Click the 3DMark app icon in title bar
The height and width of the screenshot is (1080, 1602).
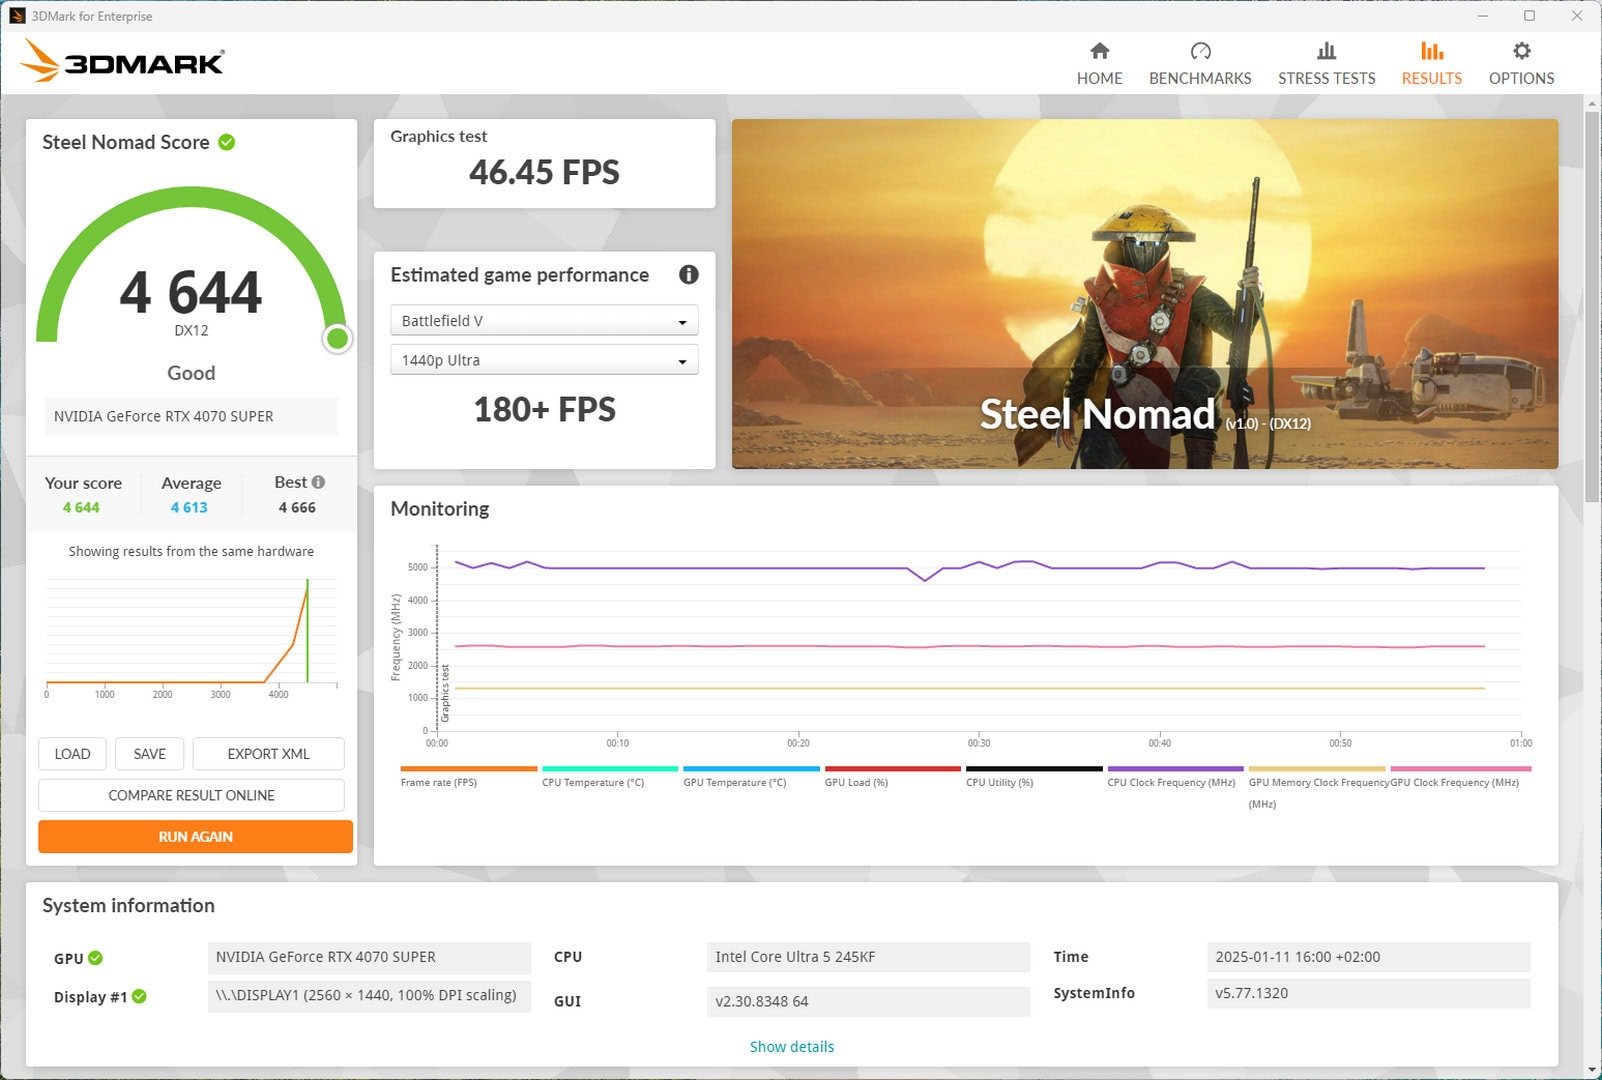(17, 16)
